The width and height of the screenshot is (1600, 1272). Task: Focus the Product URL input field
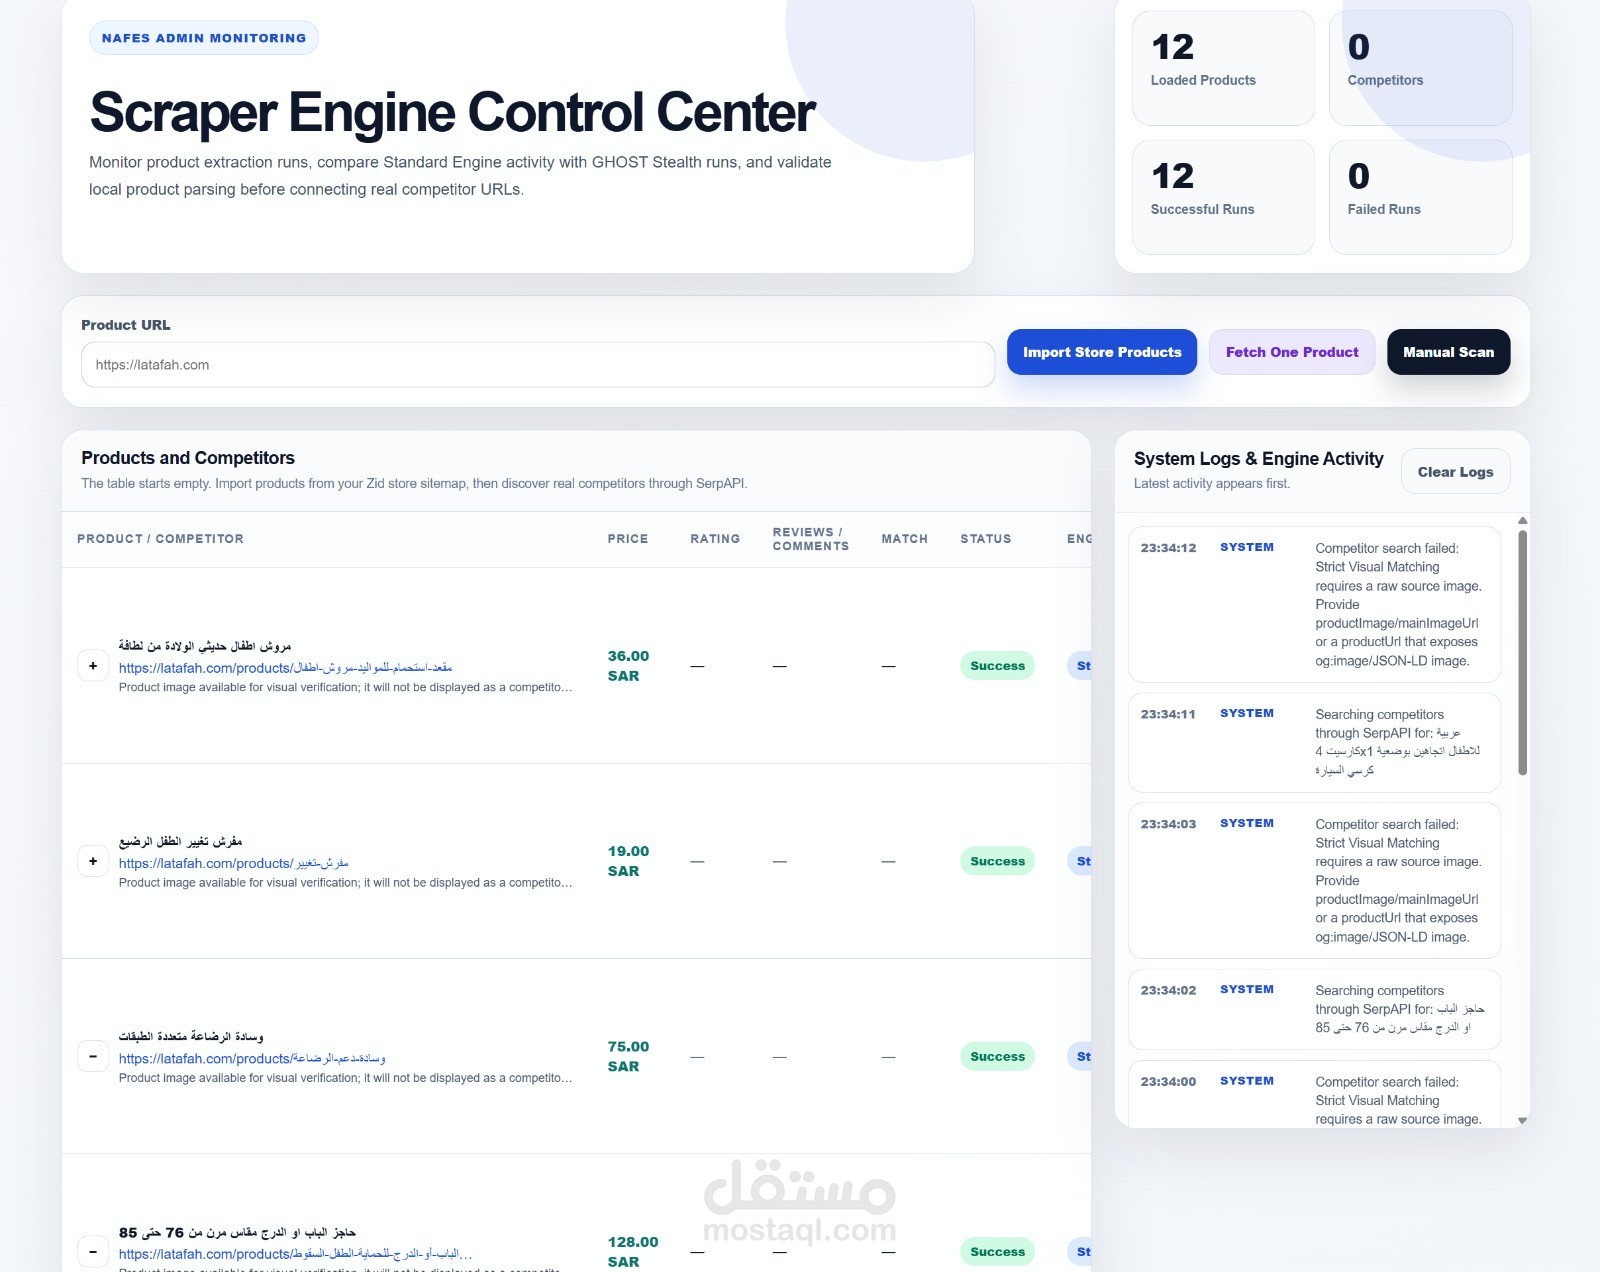[x=538, y=365]
